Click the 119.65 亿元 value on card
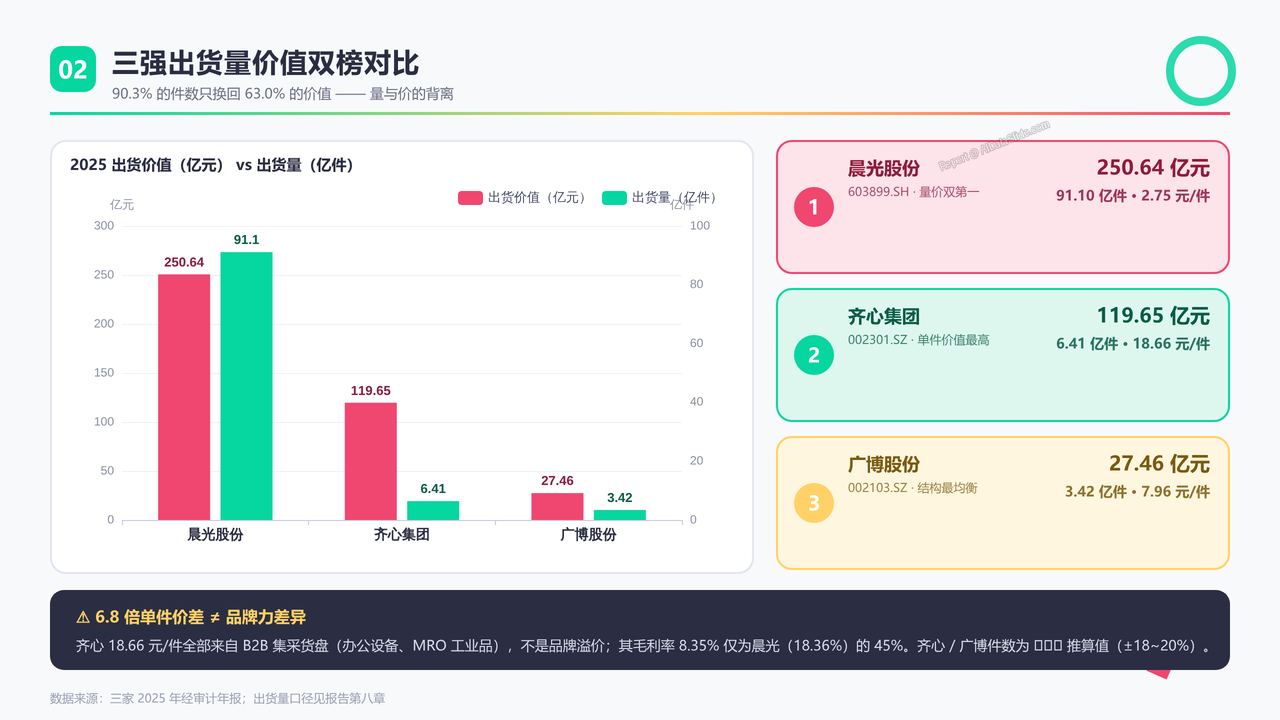 click(x=1153, y=316)
